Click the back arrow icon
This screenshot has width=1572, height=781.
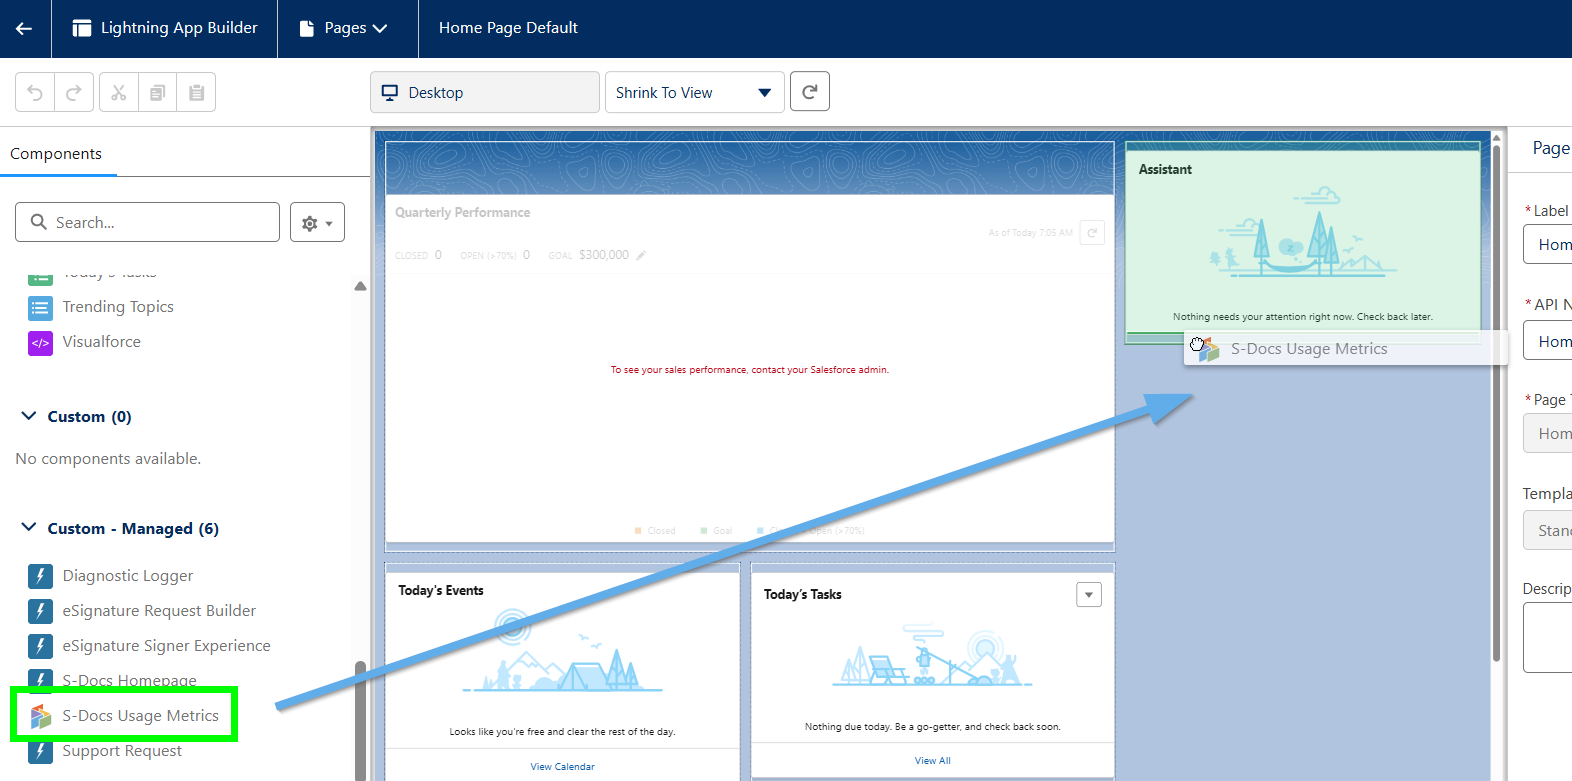click(24, 28)
